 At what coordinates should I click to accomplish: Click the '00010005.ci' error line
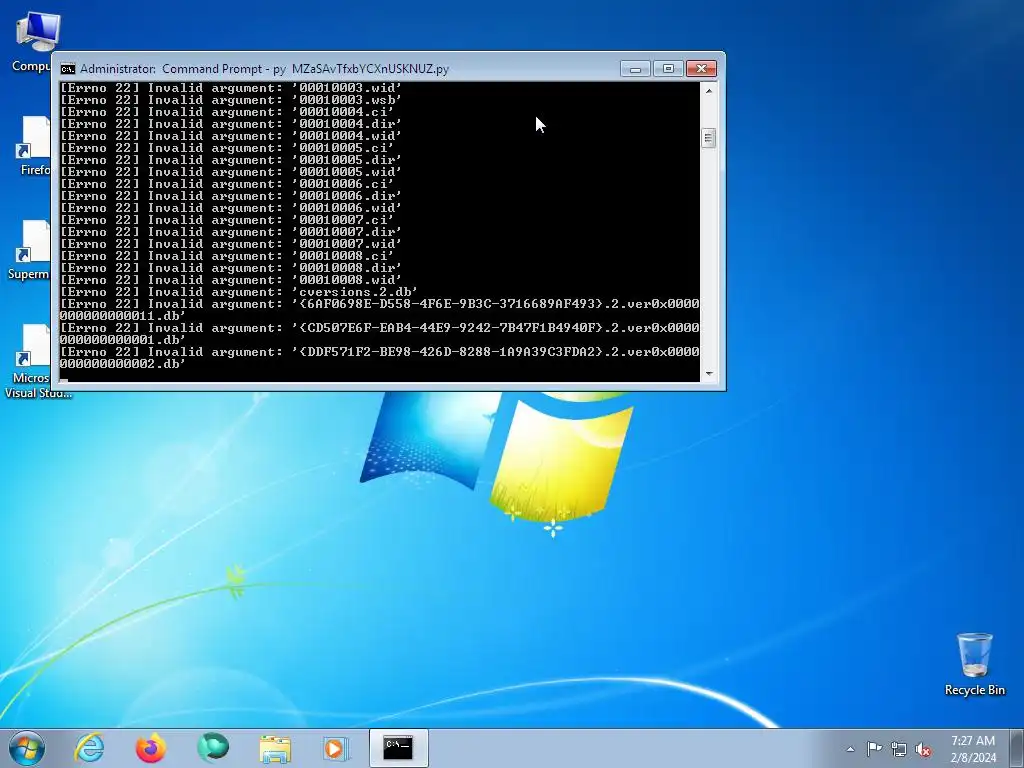coord(227,148)
